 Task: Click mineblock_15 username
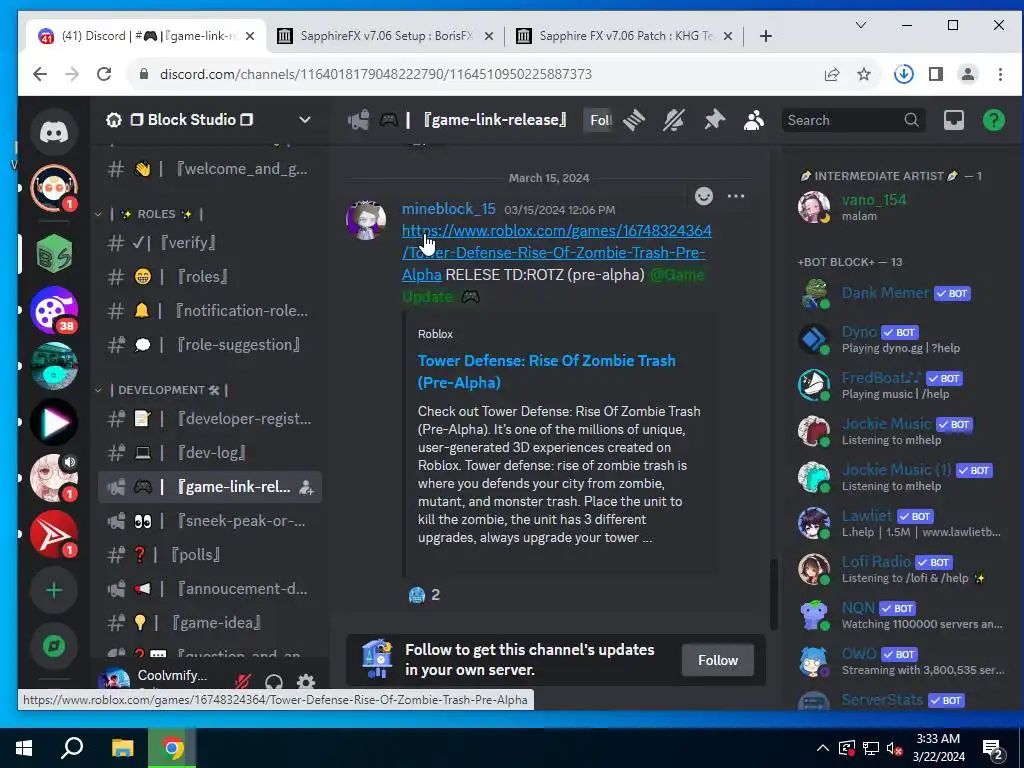tap(449, 209)
